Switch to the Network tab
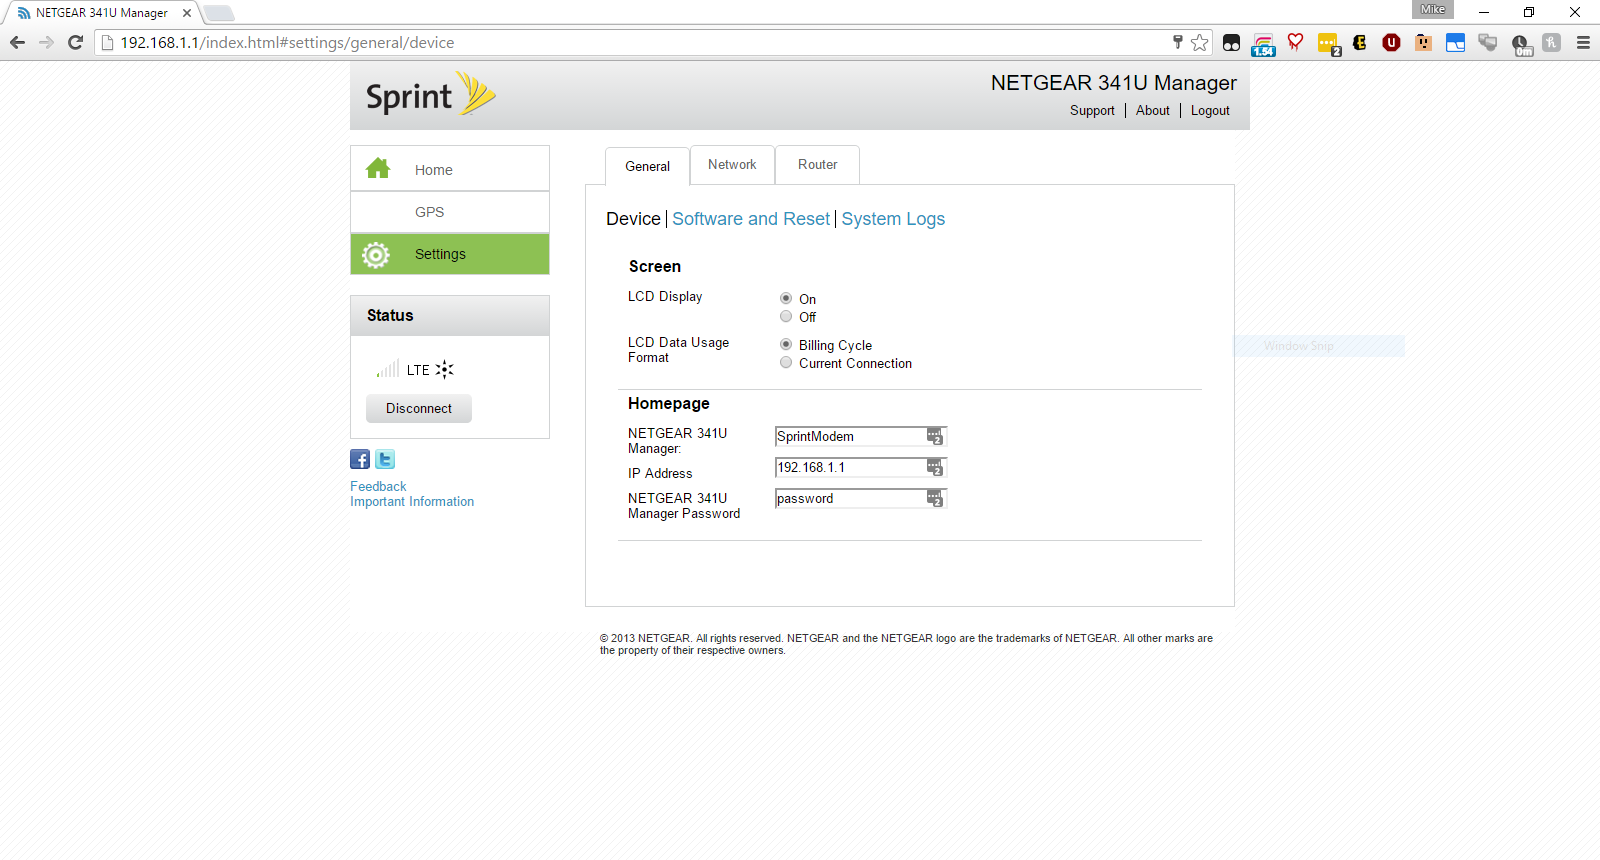 732,164
